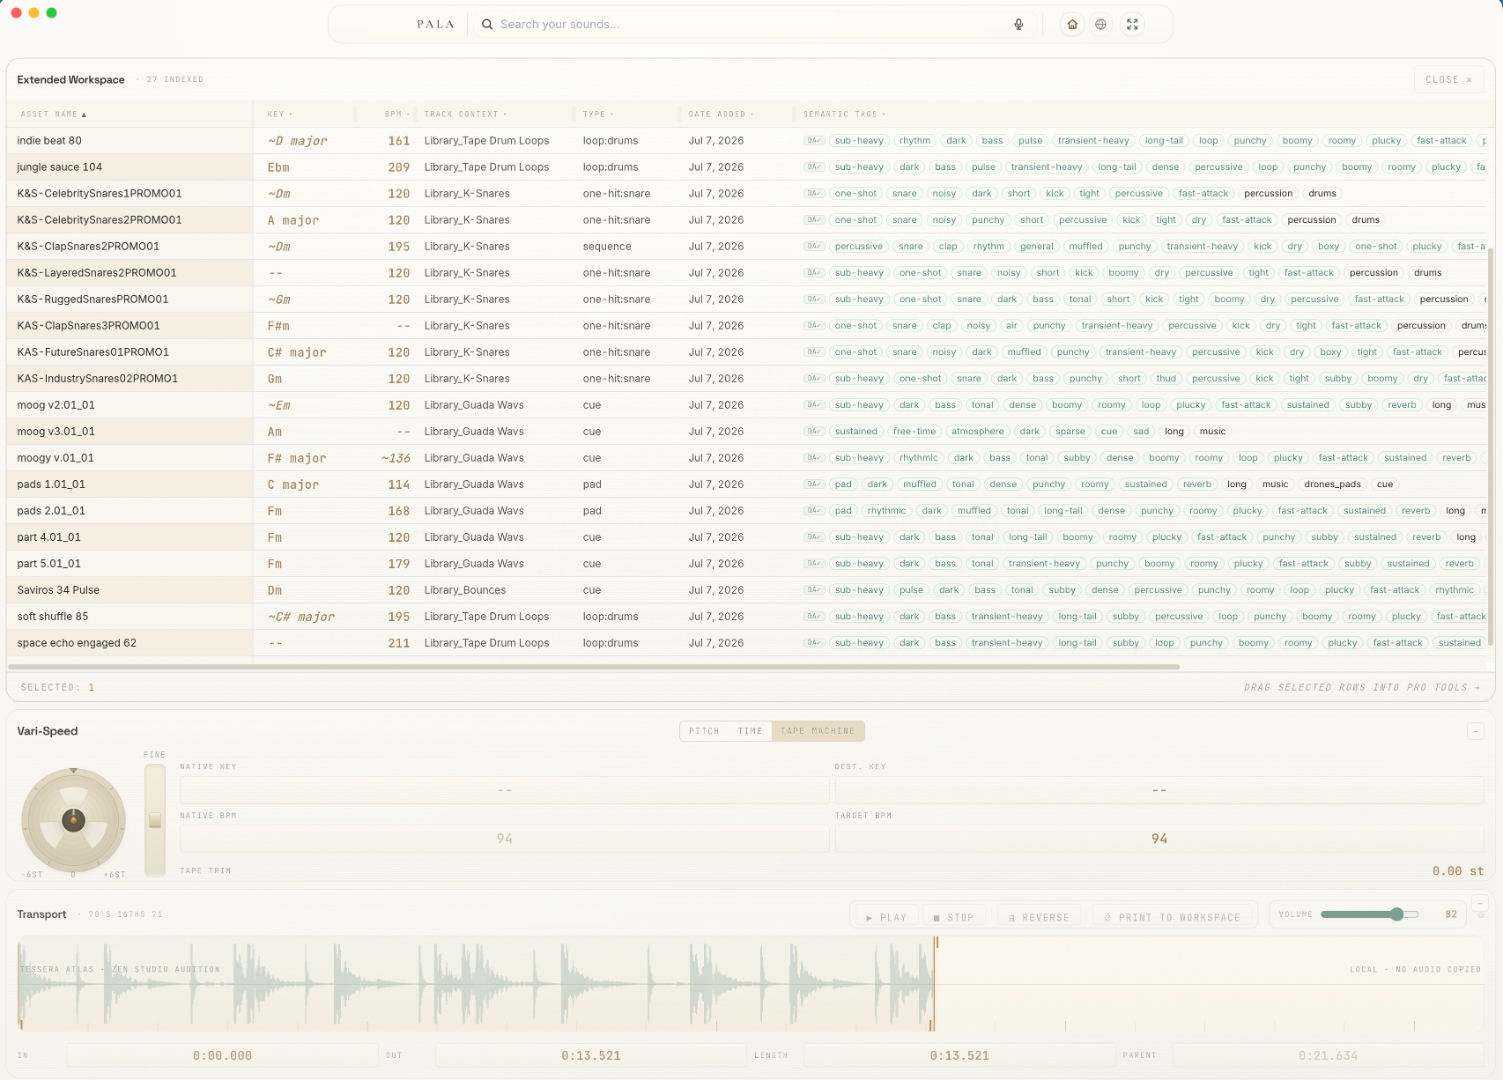1503x1080 pixels.
Task: Click 'drones_pads' tag in pads 1.01_01 row
Action: [1332, 484]
